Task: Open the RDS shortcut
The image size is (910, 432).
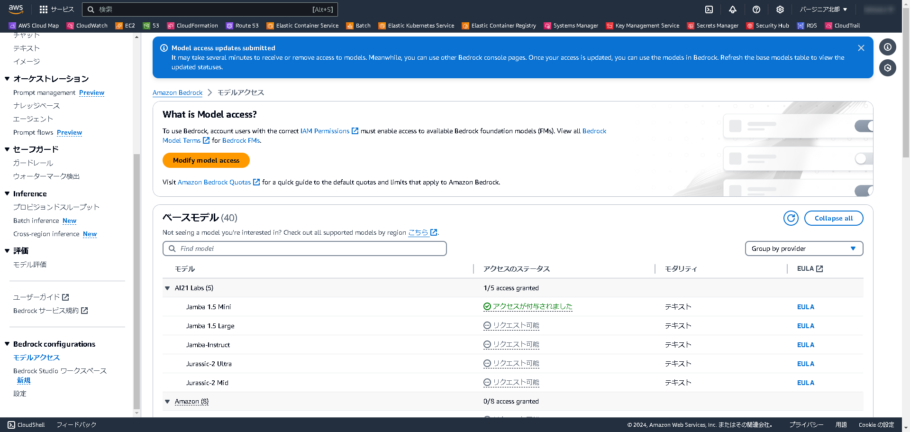Action: (x=807, y=26)
